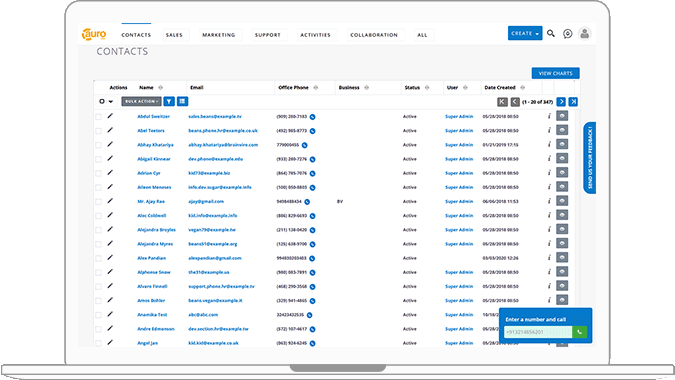Tick checkbox for Abdul Sweitzer
This screenshot has height=380, width=675.
(99, 117)
